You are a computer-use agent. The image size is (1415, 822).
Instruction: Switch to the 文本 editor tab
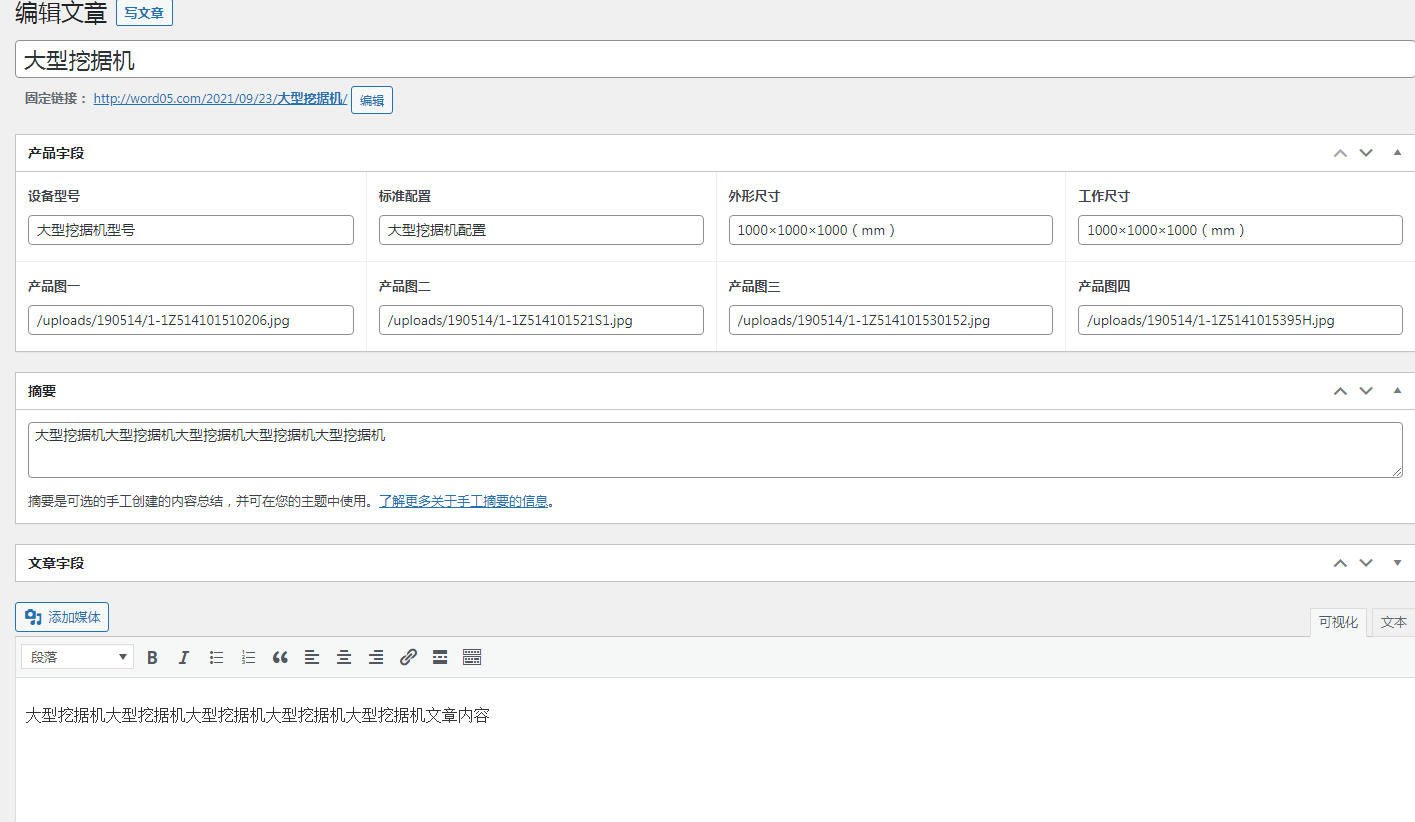[x=1394, y=621]
